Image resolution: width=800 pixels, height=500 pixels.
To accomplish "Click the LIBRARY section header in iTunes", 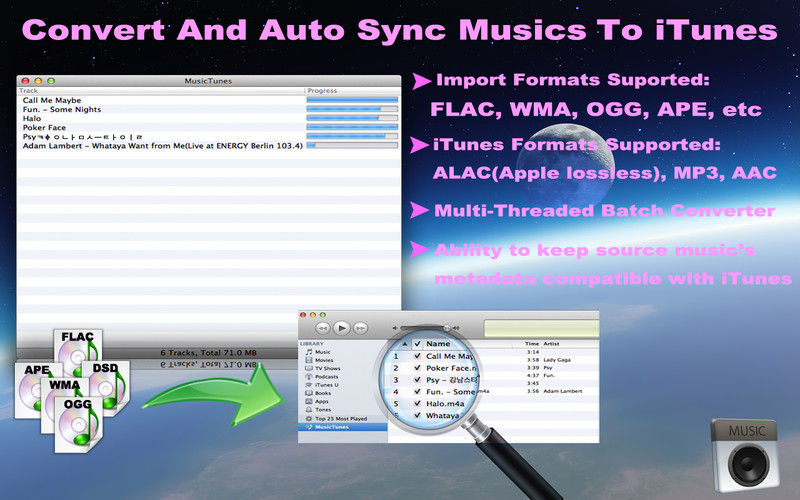I will [311, 344].
